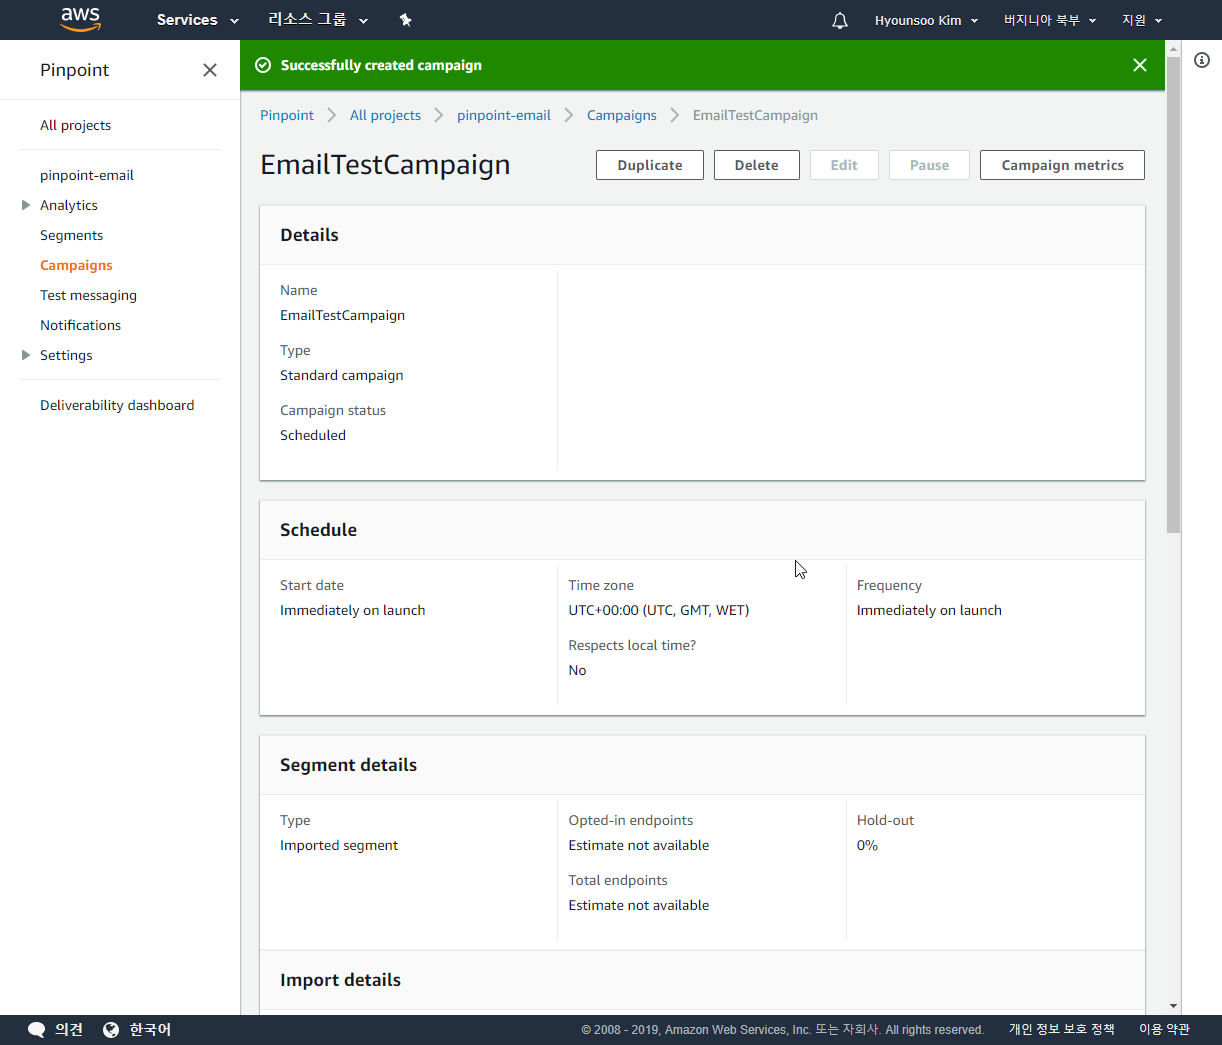The height and width of the screenshot is (1045, 1222).
Task: Click the feedback speech bubble icon
Action: 37,1030
